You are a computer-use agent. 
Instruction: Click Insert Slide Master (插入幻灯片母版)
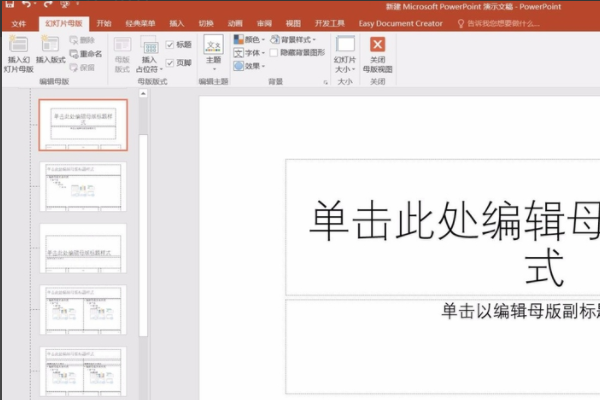tap(18, 54)
